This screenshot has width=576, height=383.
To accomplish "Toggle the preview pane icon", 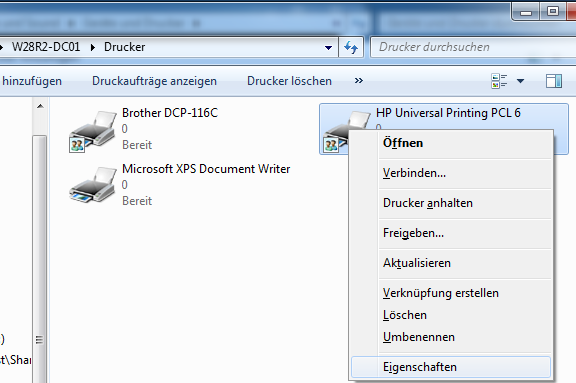I will click(554, 81).
